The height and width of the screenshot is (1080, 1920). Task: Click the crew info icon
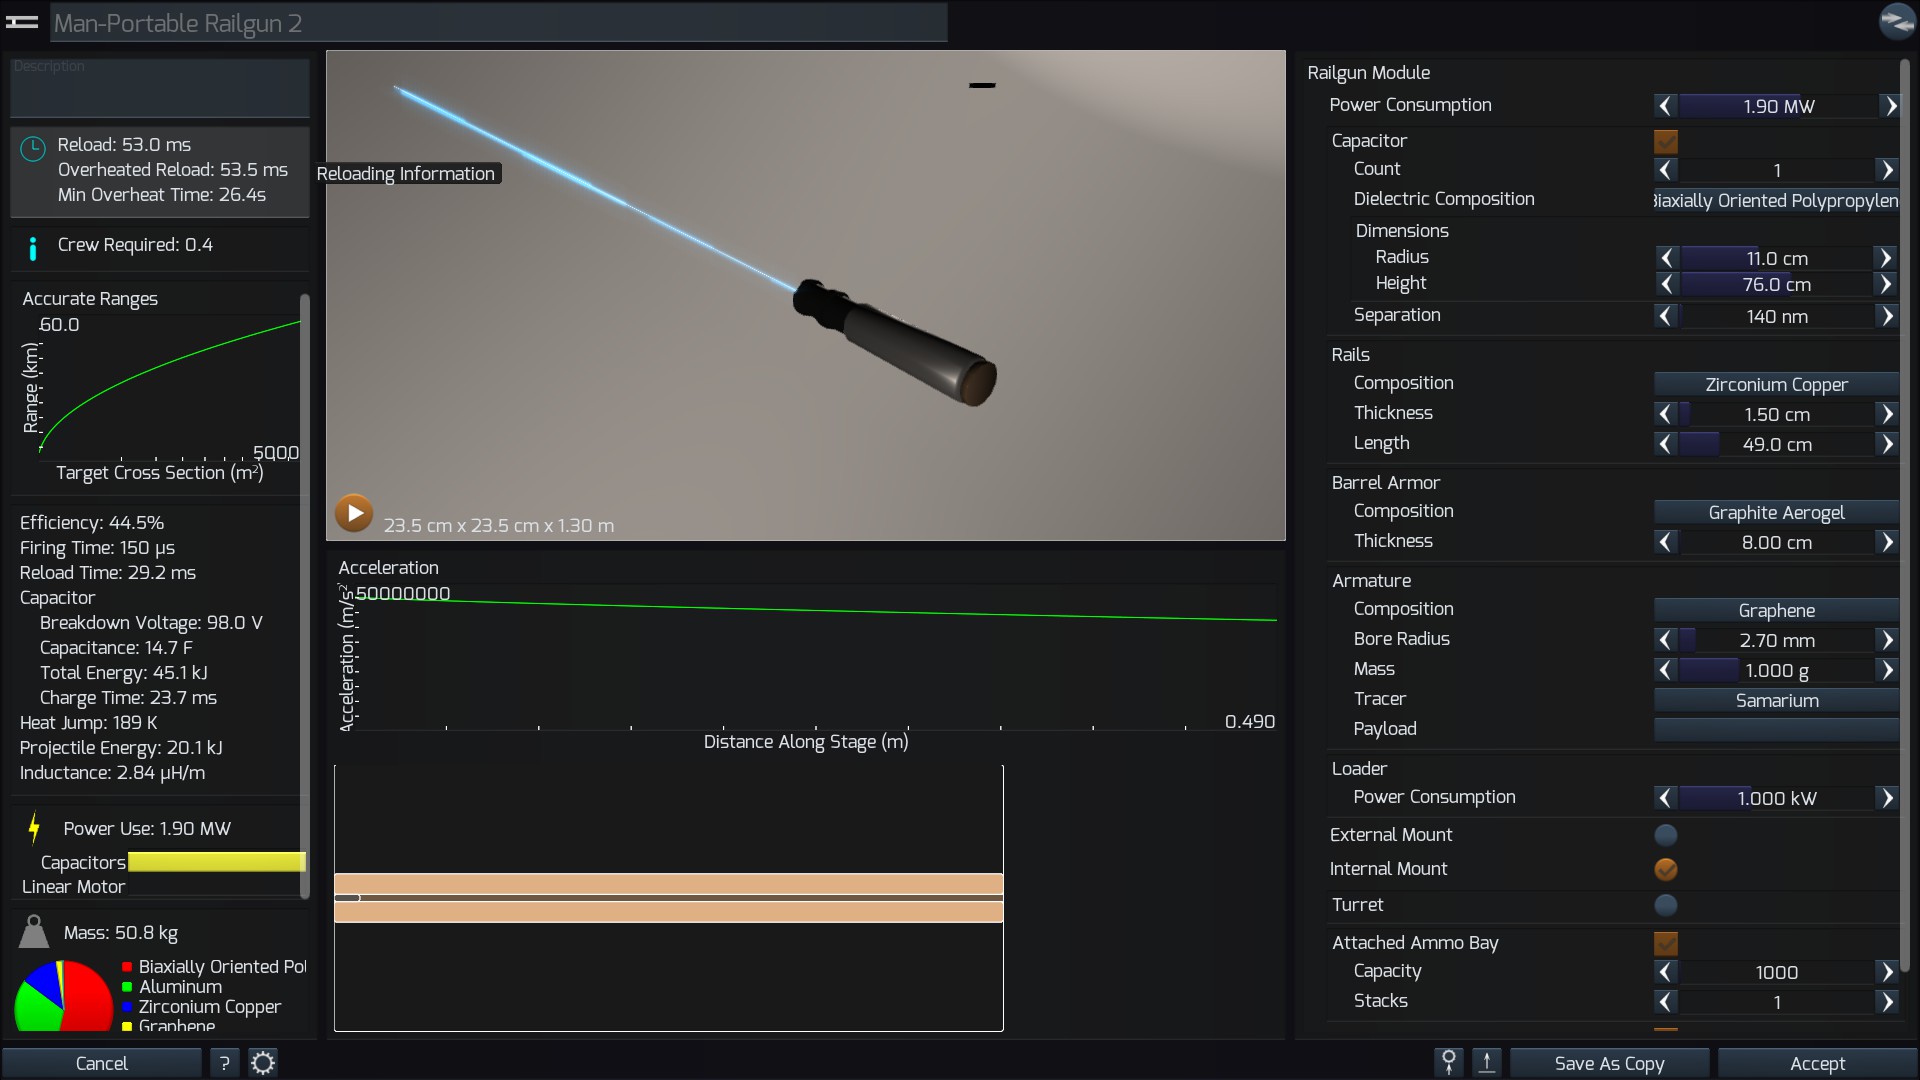pyautogui.click(x=33, y=248)
